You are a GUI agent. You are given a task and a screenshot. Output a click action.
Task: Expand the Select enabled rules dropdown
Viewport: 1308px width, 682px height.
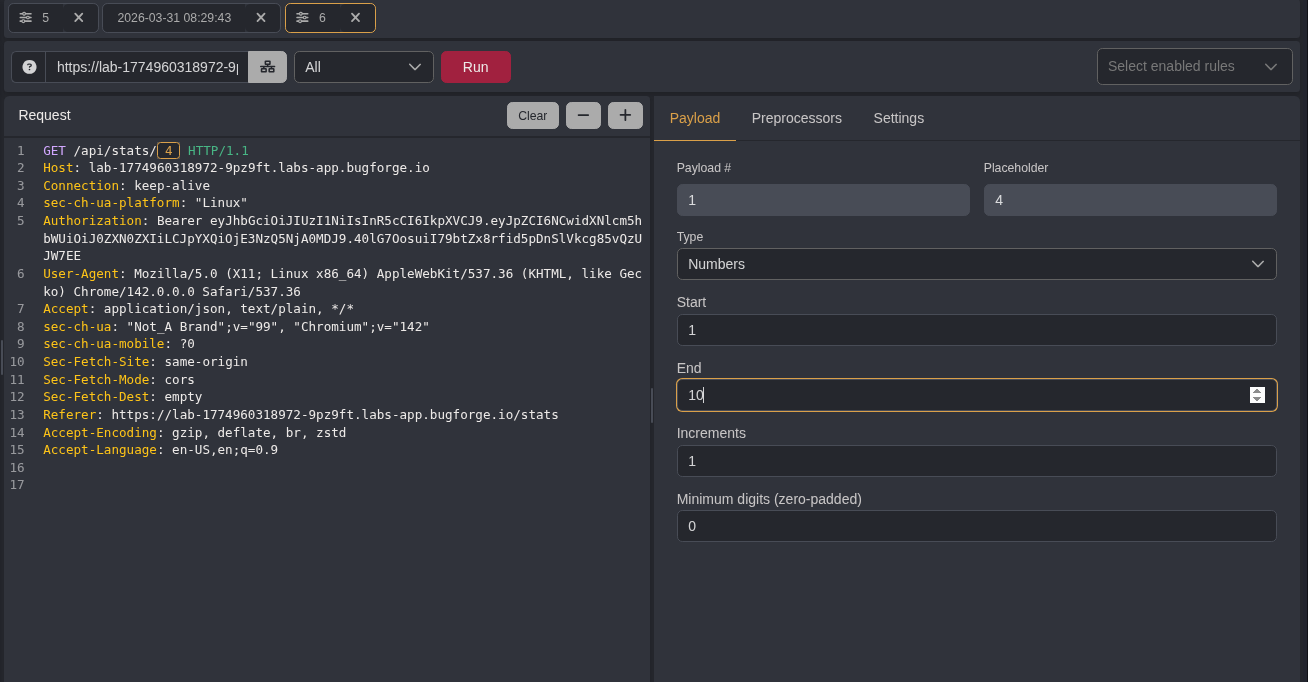[x=1194, y=67]
